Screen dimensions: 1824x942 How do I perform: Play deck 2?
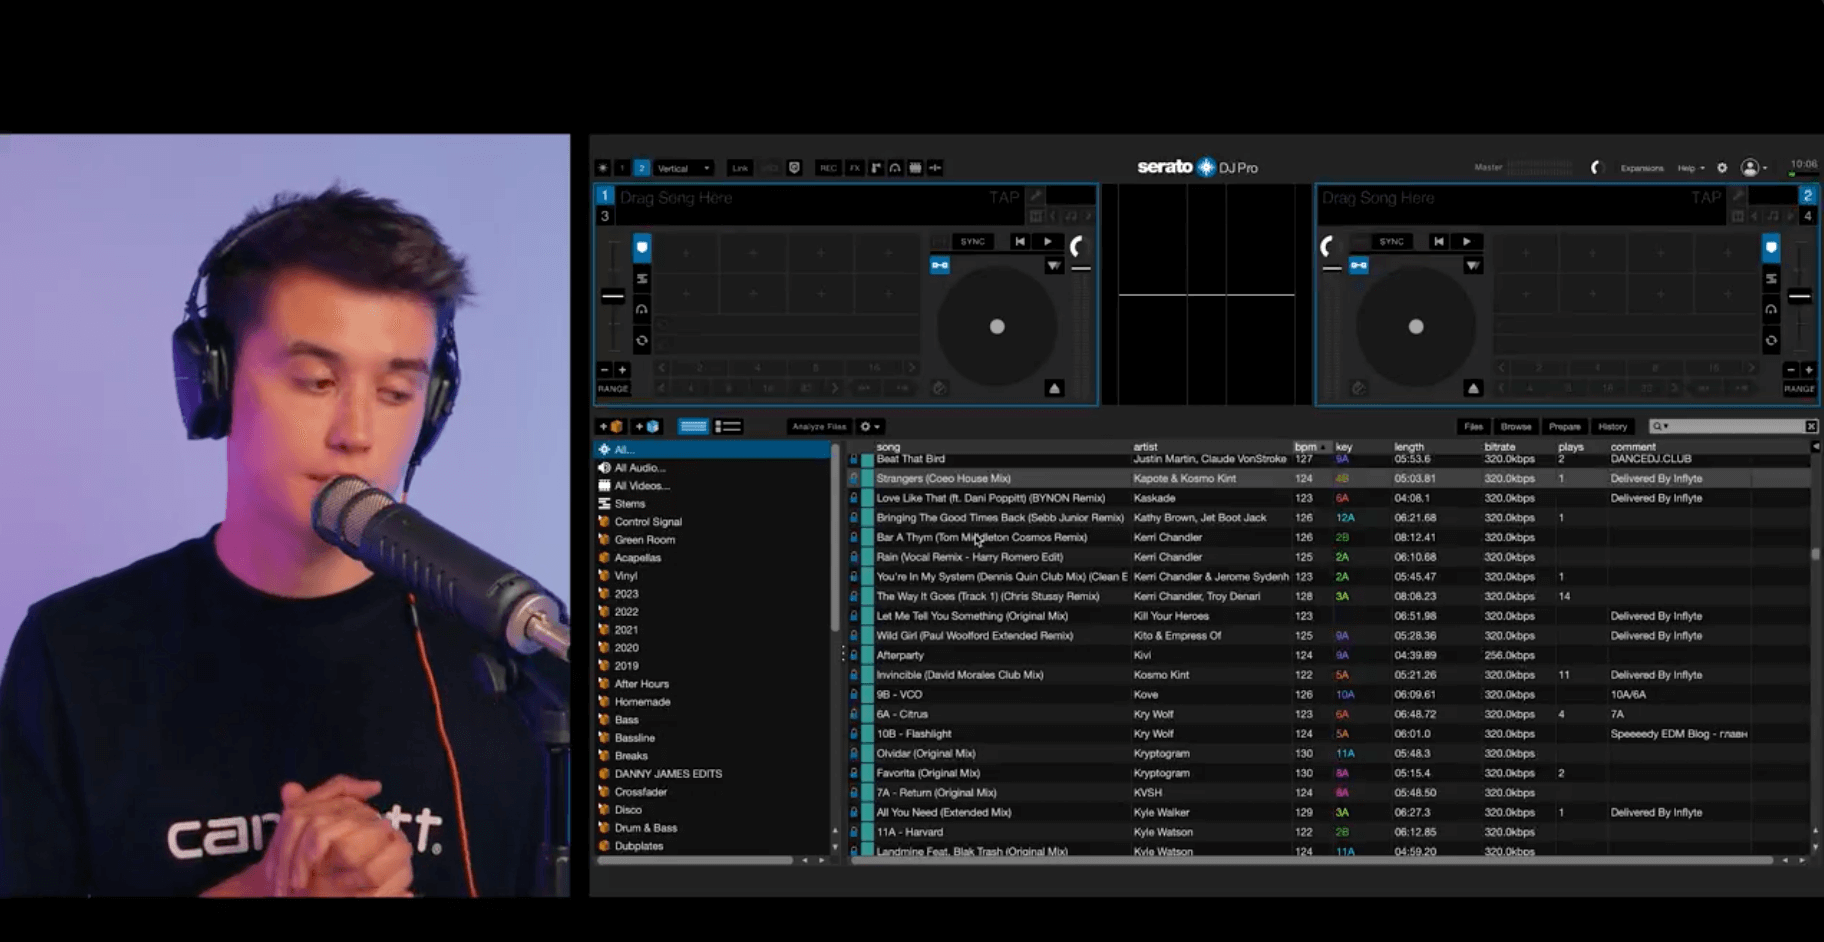click(1466, 241)
